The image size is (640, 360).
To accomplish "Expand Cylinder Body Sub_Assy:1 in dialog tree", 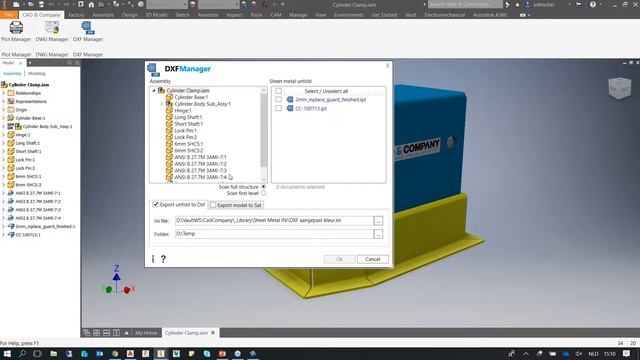I will coord(162,104).
